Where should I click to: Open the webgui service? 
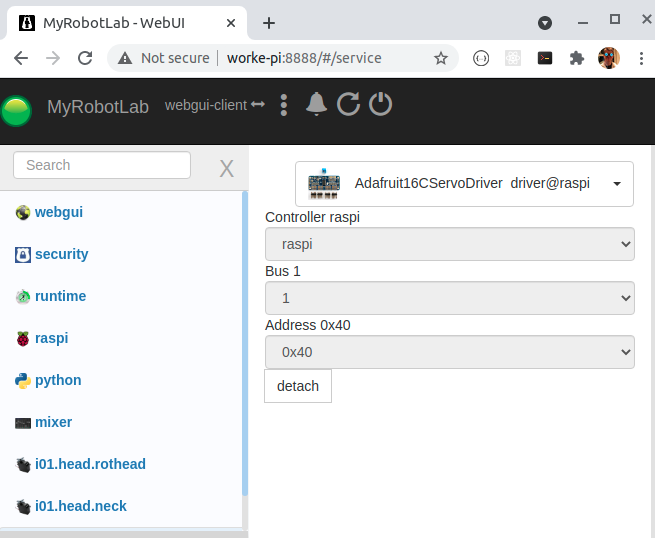pyautogui.click(x=59, y=212)
